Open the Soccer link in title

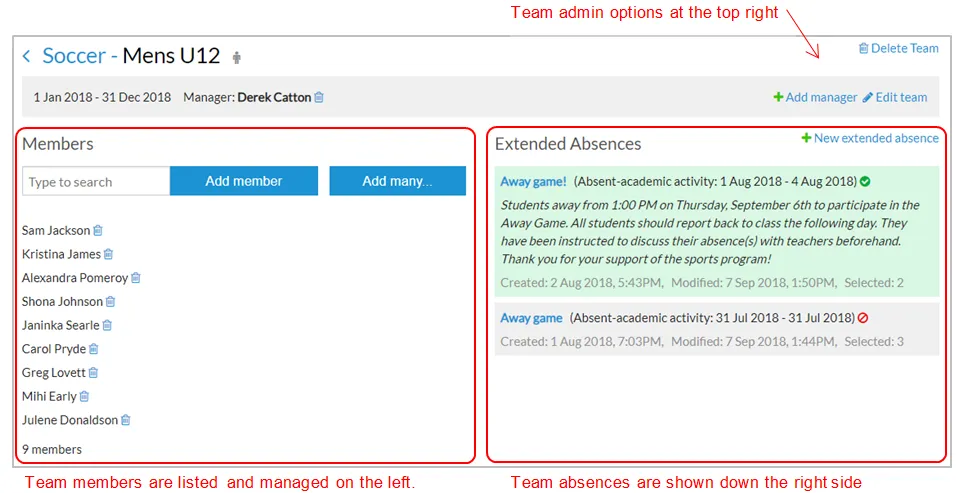click(x=73, y=55)
